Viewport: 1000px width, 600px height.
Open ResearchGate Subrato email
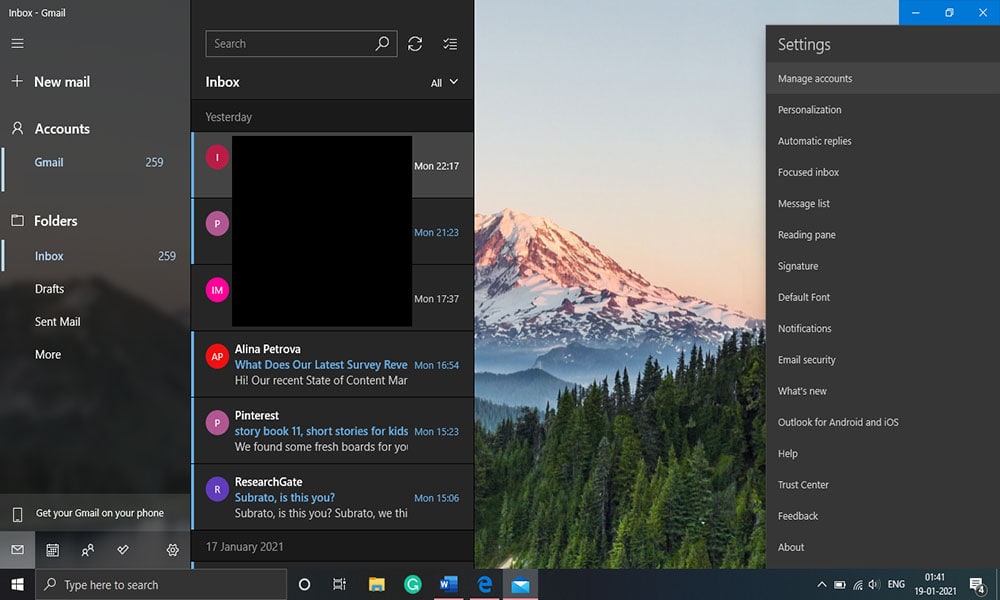coord(332,497)
